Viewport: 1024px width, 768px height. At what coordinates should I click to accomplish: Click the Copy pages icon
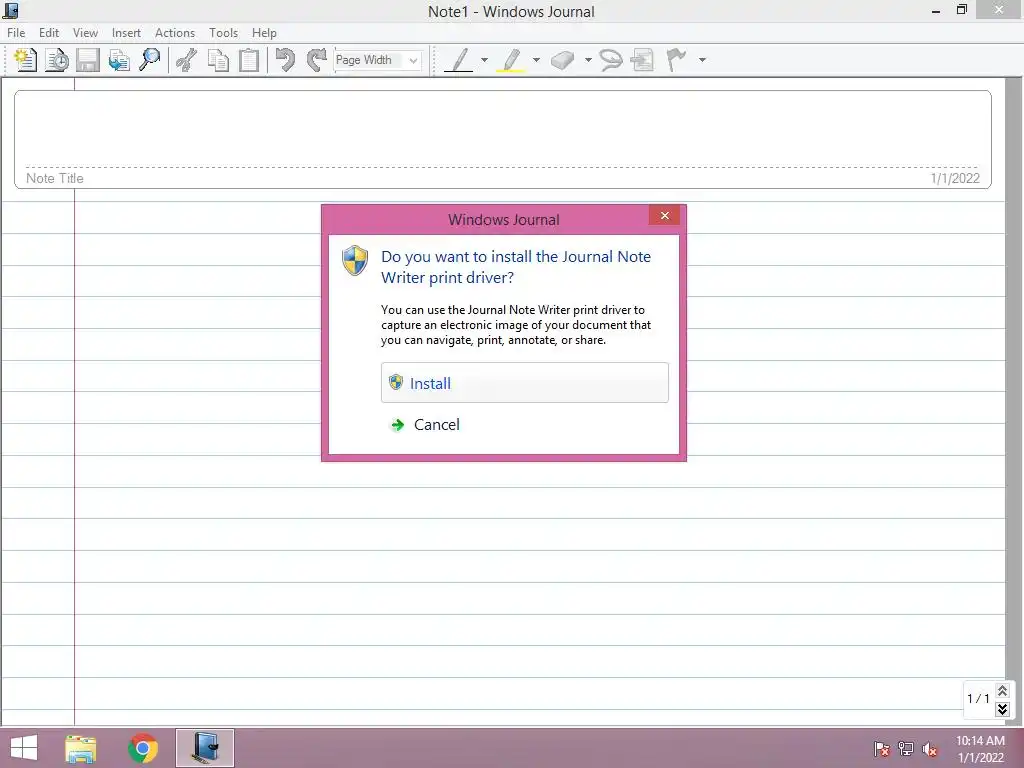point(218,60)
